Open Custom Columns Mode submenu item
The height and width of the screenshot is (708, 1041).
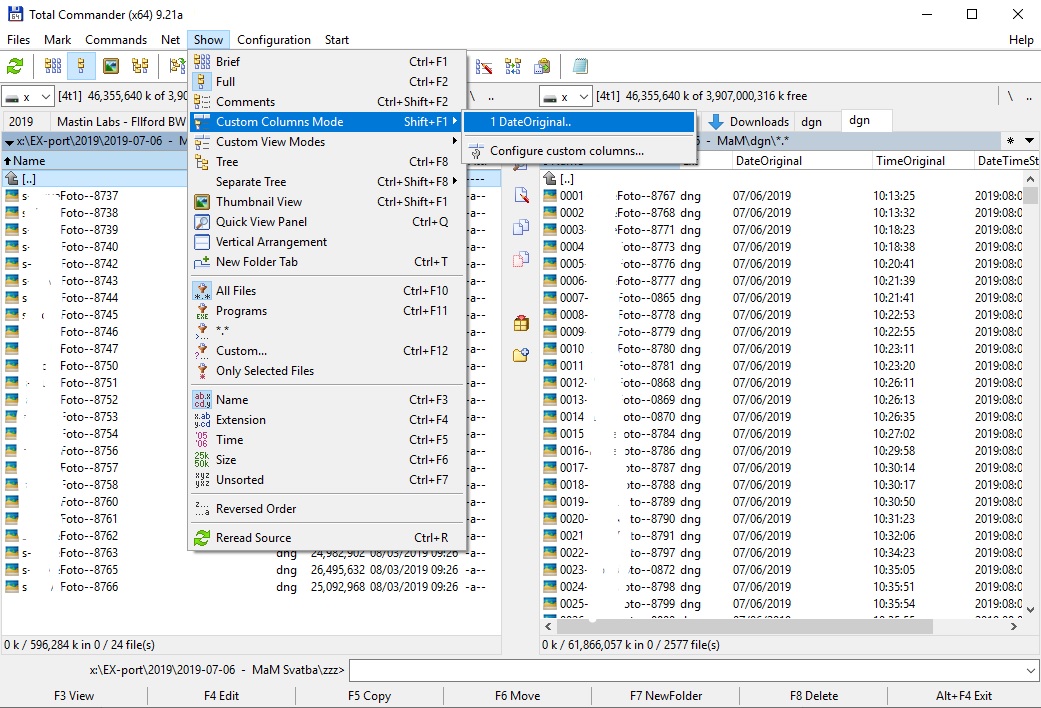pos(327,122)
